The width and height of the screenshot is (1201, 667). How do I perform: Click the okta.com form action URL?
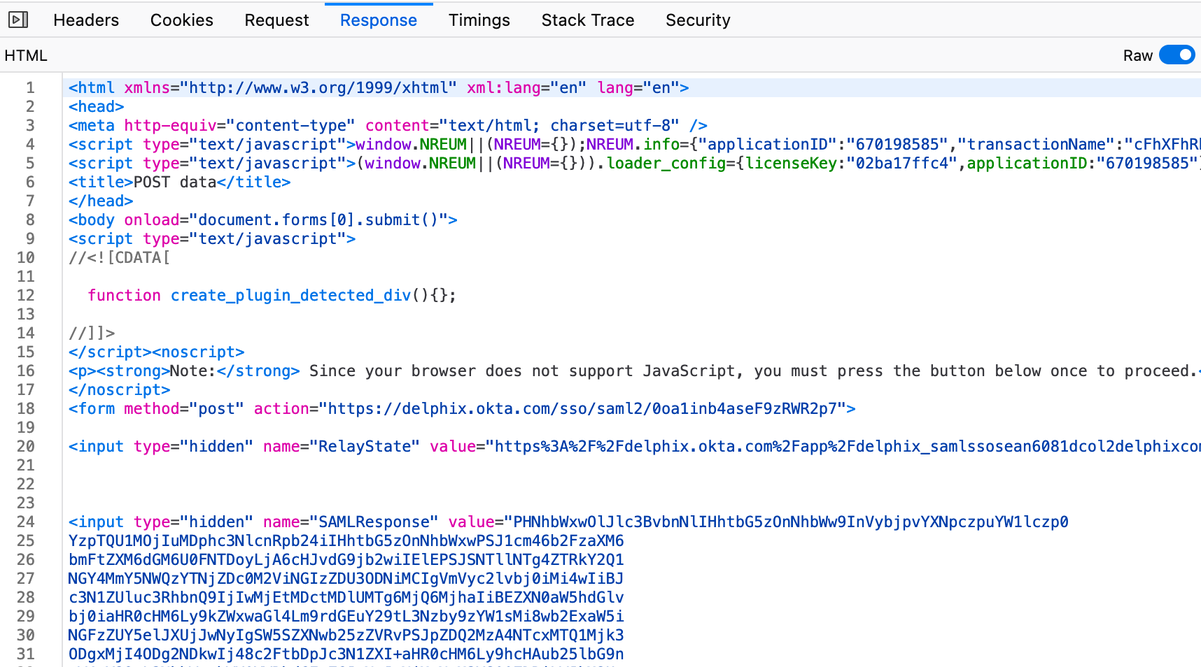click(587, 409)
